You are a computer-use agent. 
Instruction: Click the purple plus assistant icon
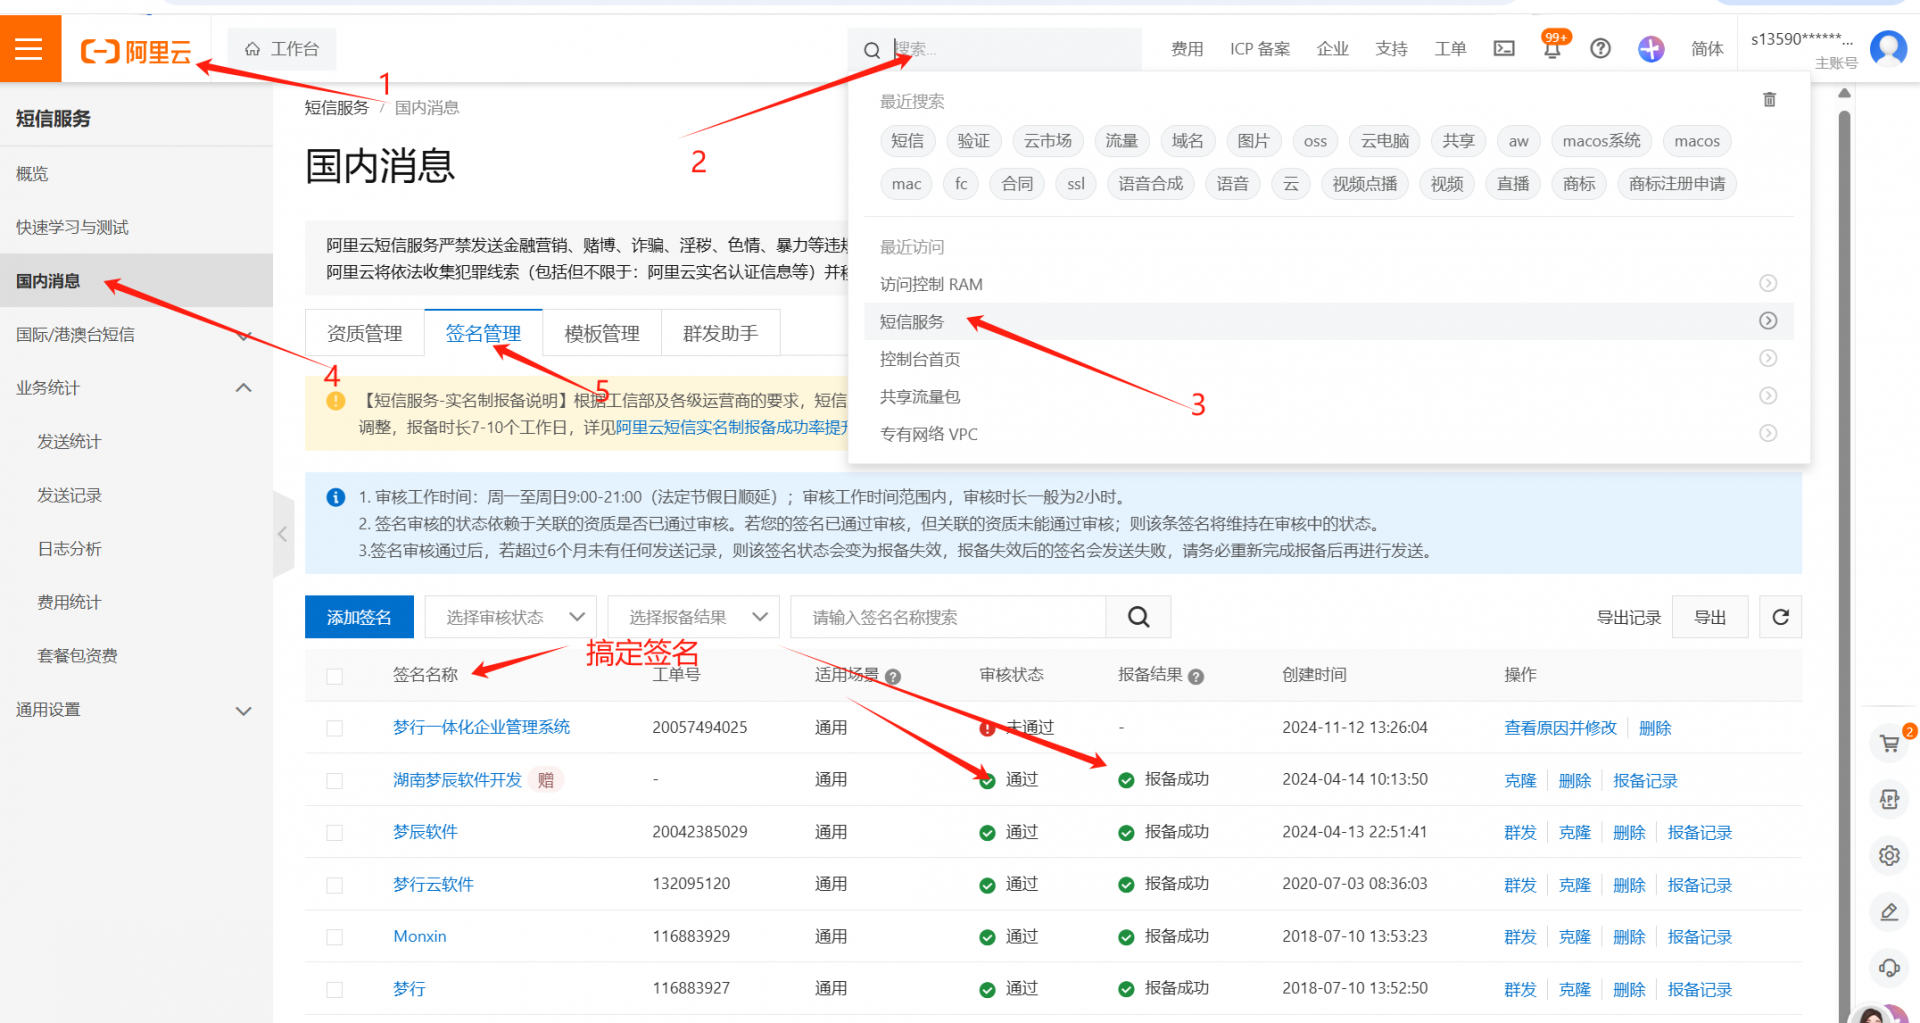pos(1651,48)
